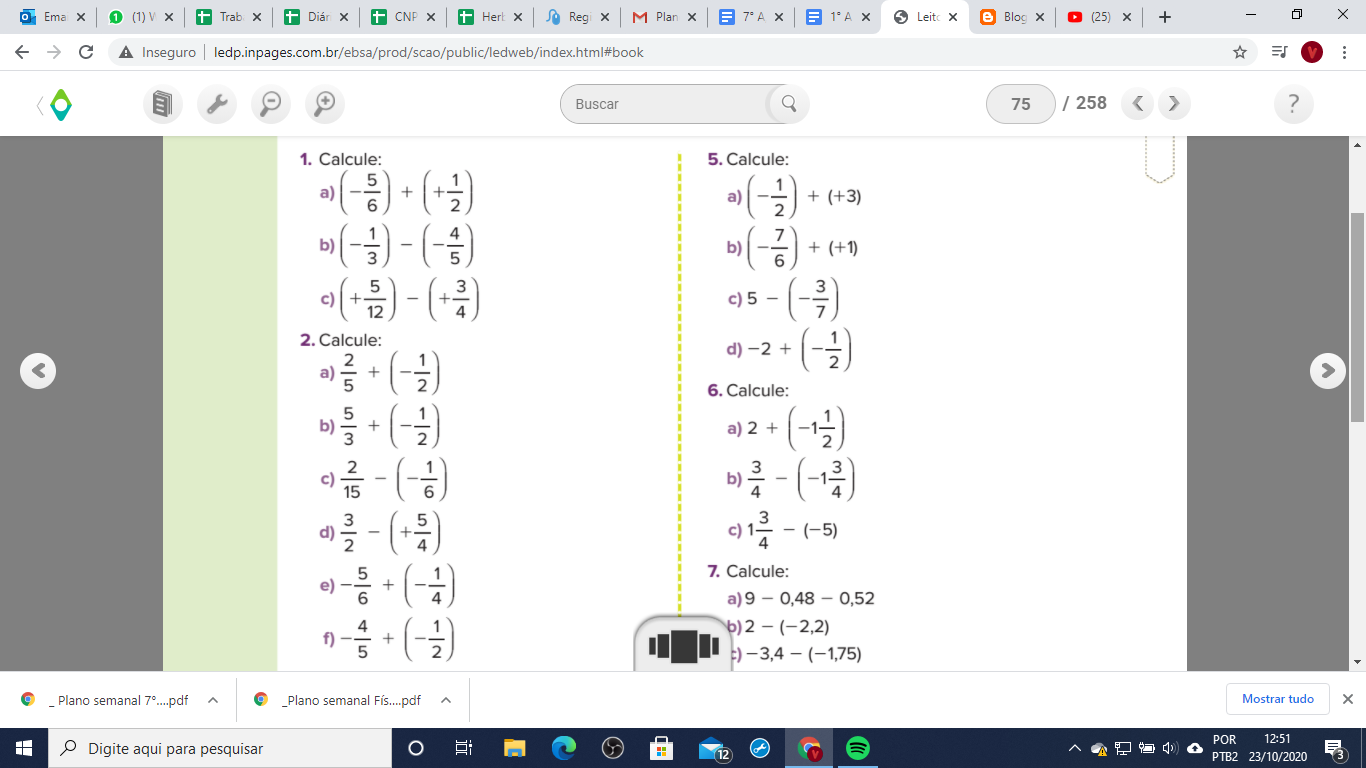
Task: Click the page number 75 field
Action: click(x=1020, y=104)
